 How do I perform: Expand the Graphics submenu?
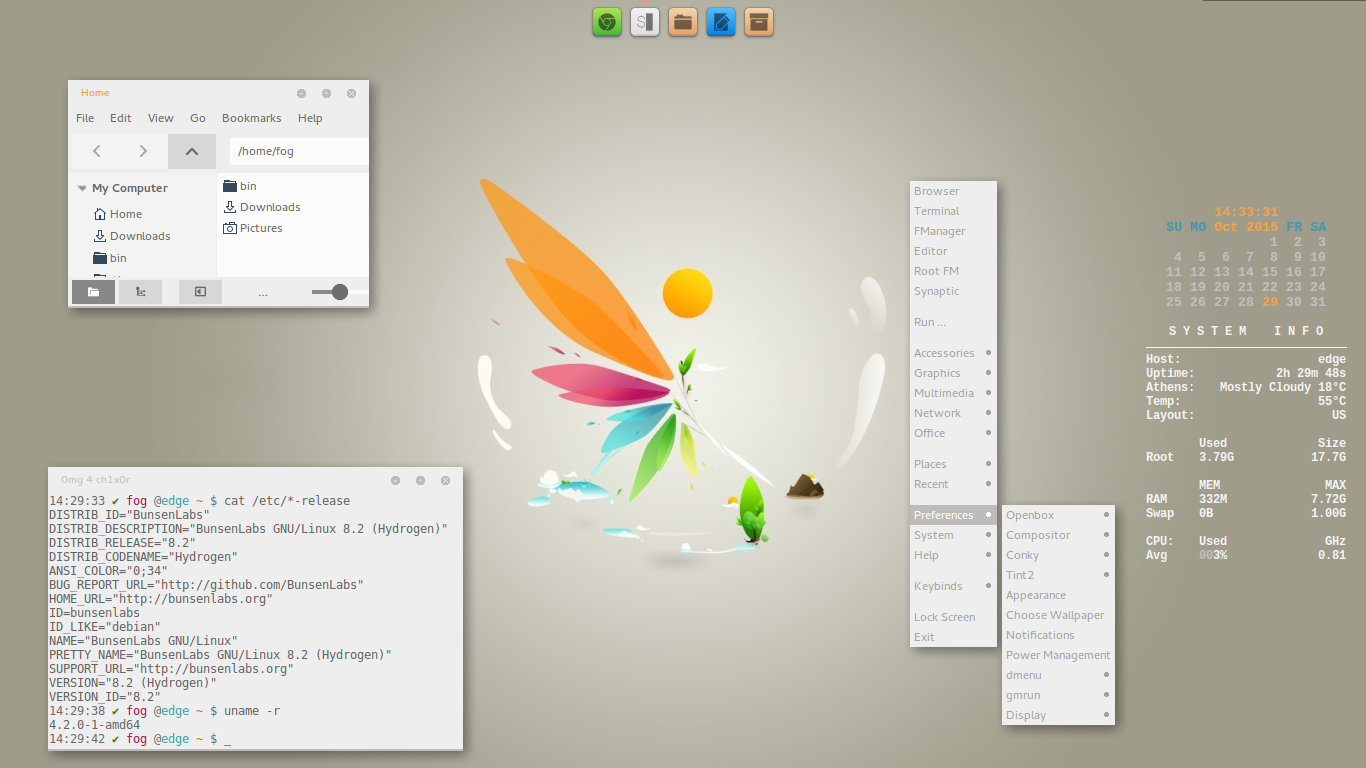953,373
